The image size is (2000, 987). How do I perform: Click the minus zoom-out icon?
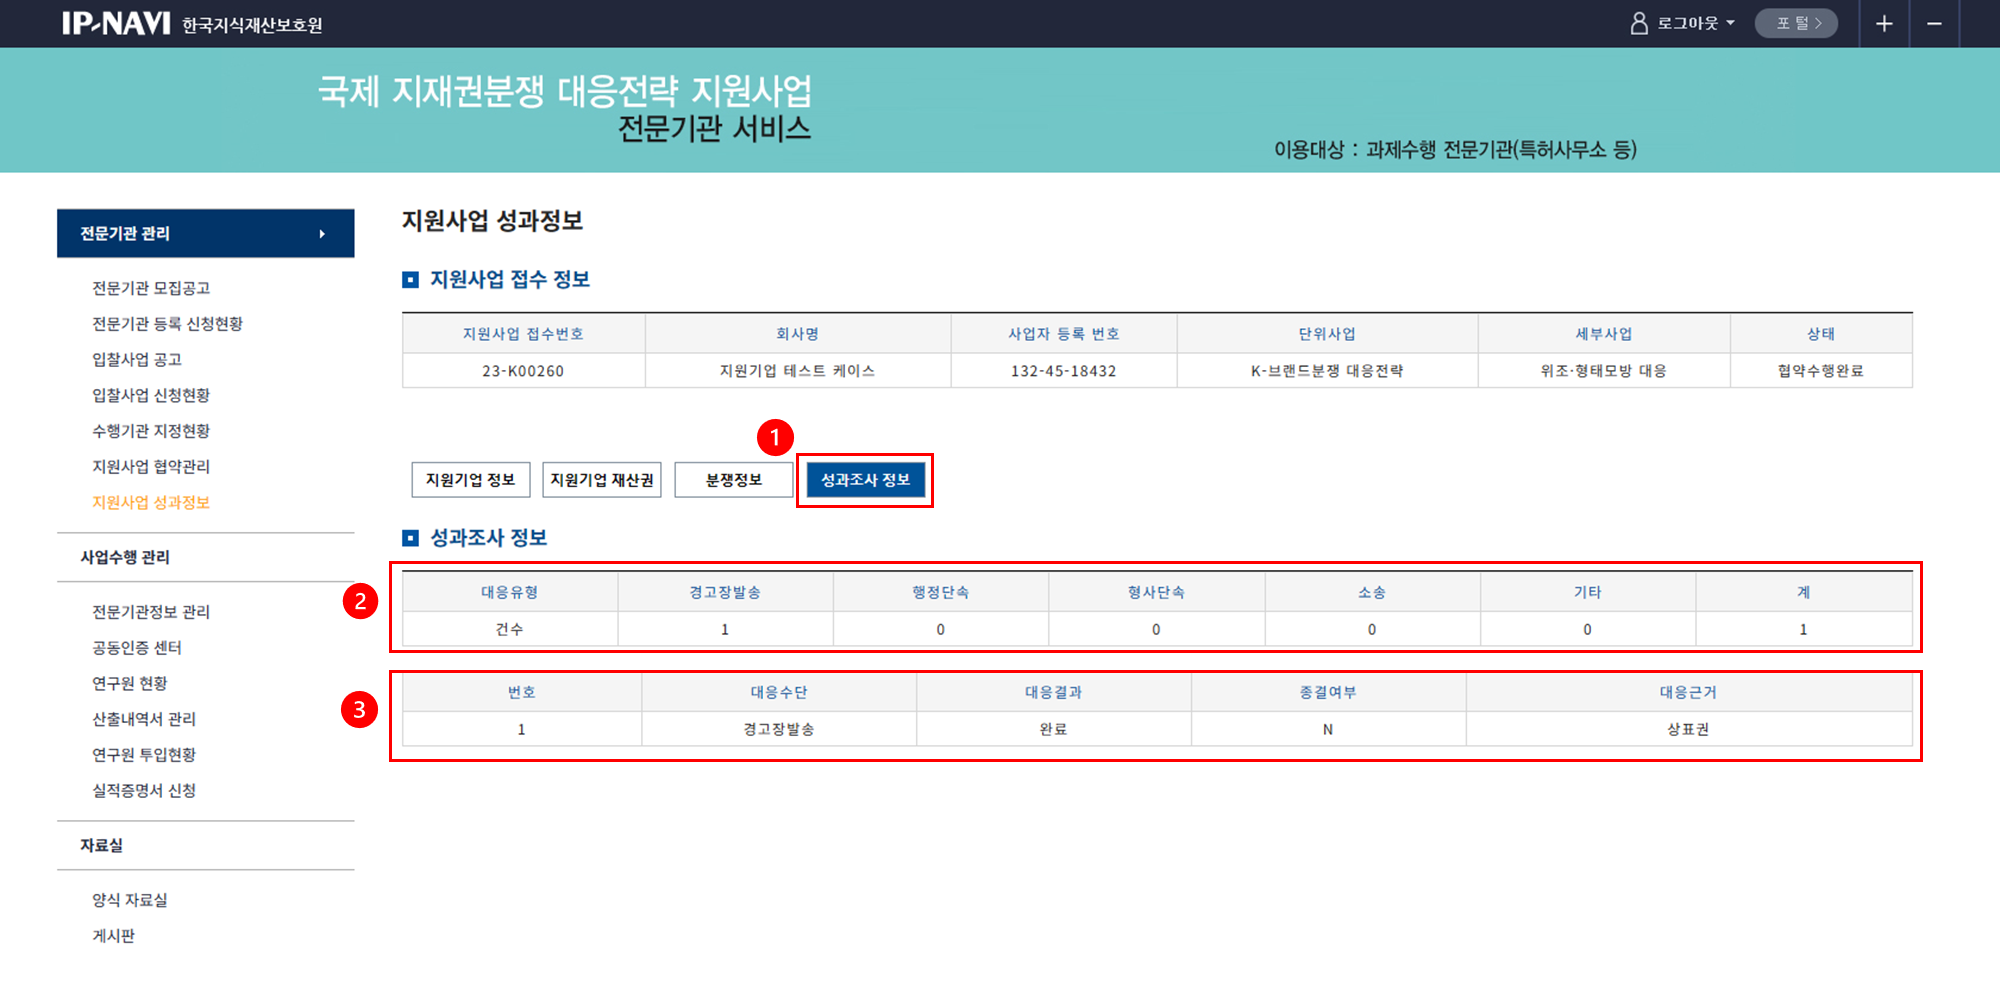(1934, 23)
